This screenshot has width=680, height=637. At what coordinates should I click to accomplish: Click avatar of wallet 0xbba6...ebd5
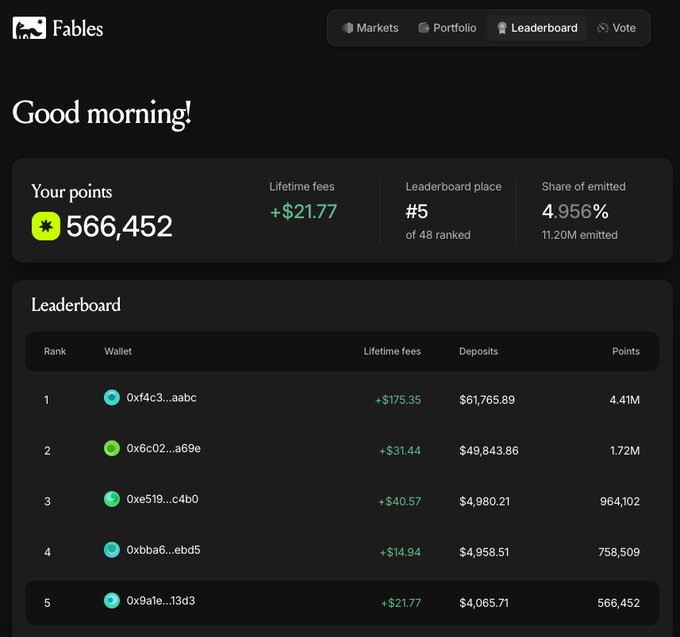click(112, 549)
